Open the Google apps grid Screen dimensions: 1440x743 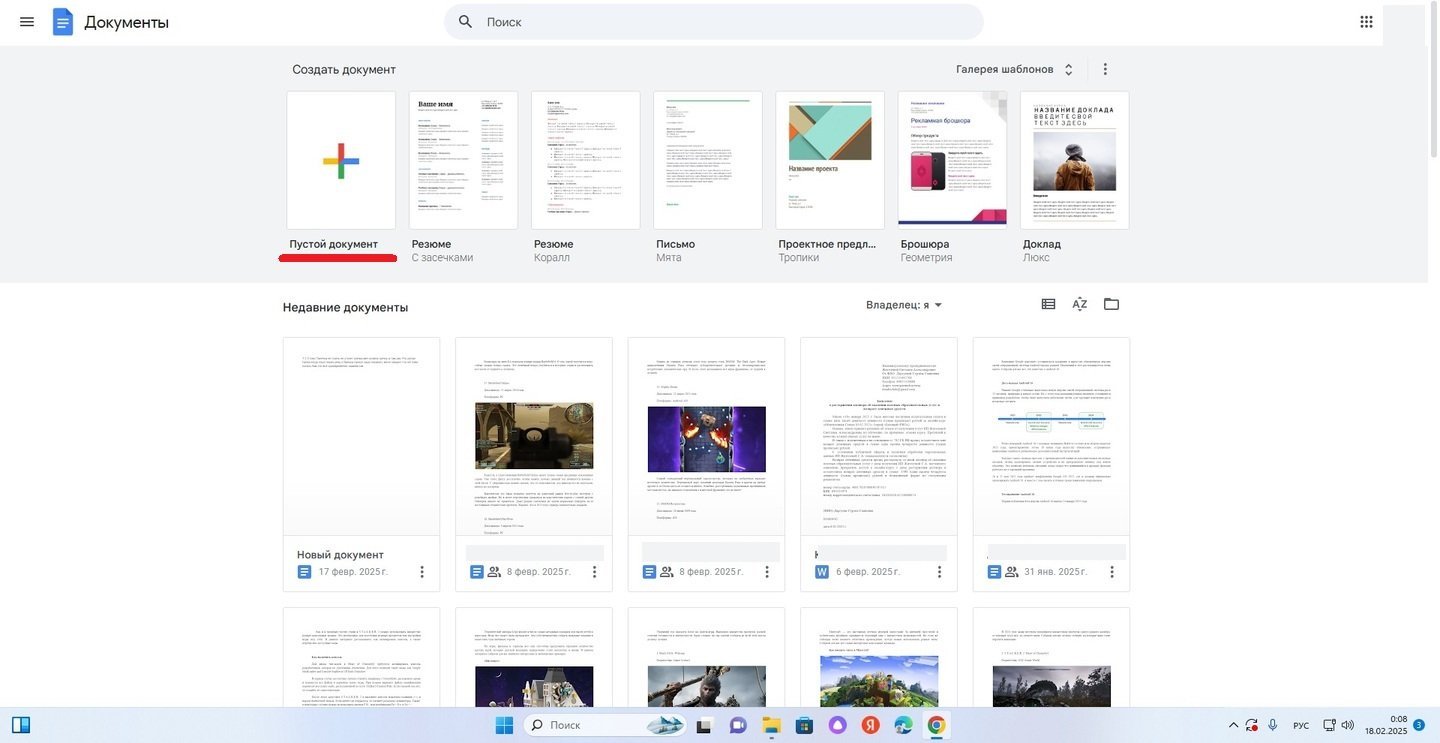[x=1367, y=21]
